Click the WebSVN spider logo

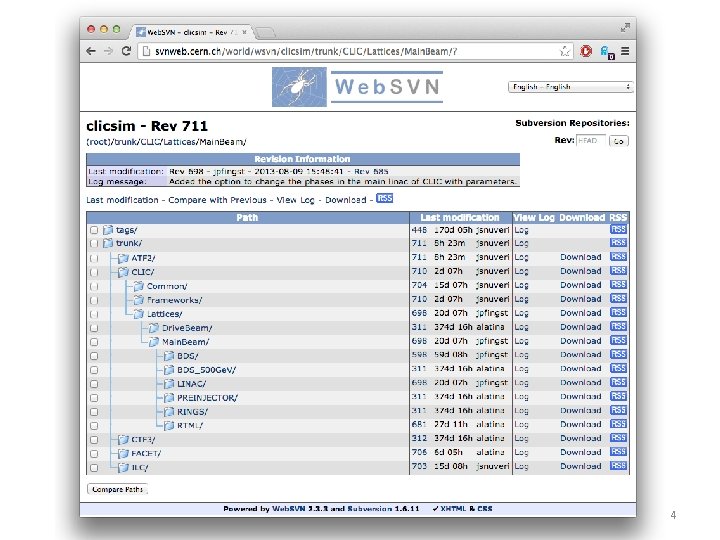[299, 87]
